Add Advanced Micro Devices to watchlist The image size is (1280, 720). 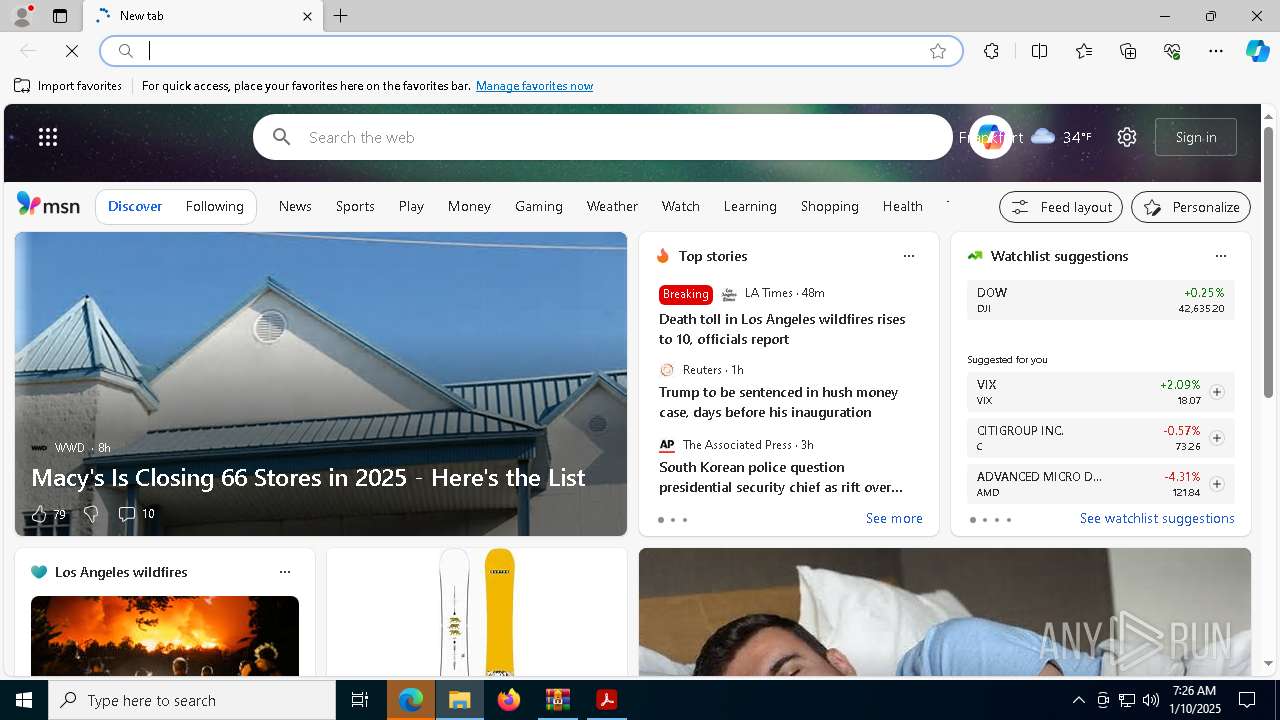1216,484
